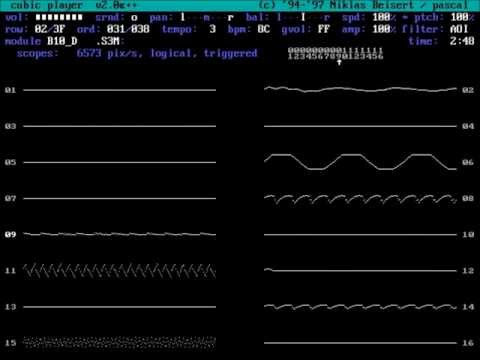Click the gvol value FF
This screenshot has height=360, width=480.
click(323, 29)
